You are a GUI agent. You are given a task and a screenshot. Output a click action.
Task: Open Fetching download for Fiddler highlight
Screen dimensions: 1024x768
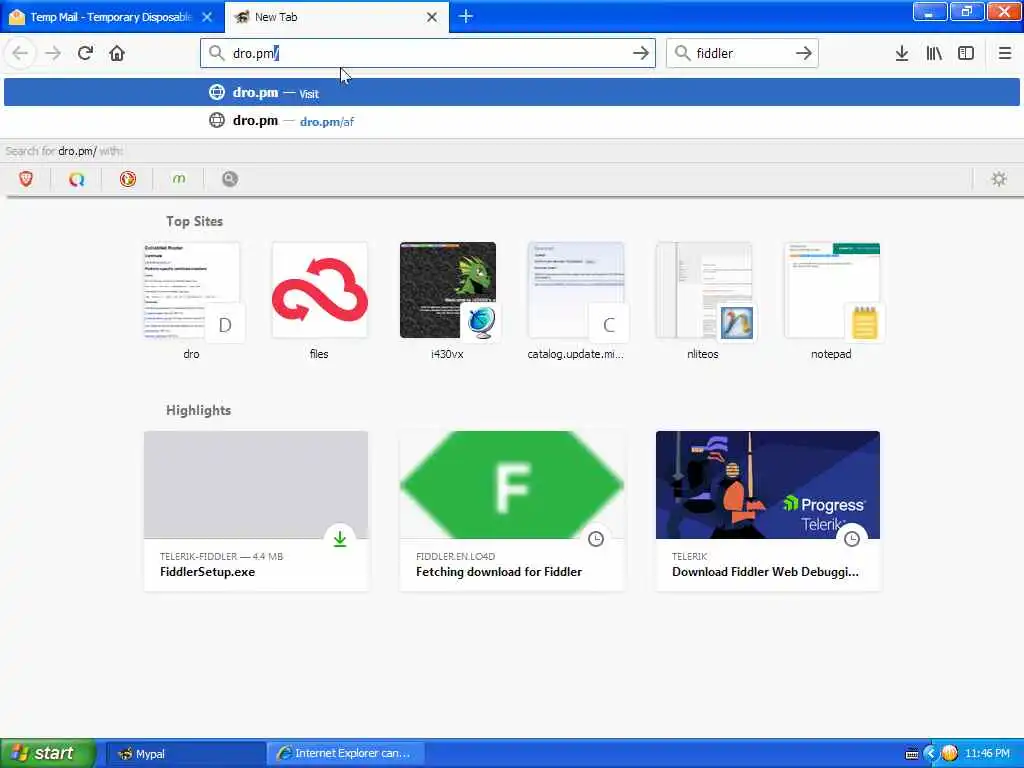coord(512,511)
